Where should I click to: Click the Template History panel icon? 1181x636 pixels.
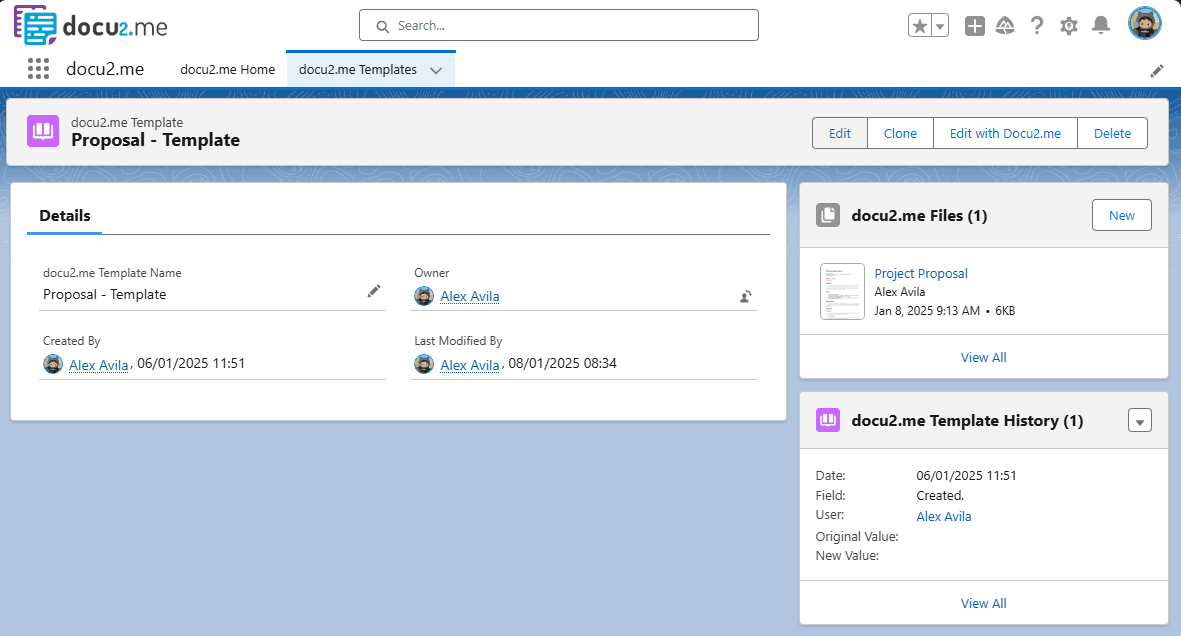(x=828, y=420)
